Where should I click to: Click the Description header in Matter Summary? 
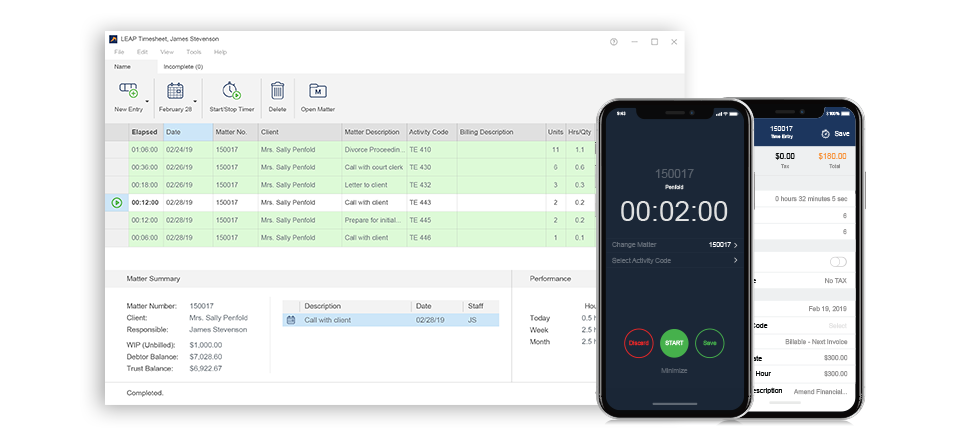[x=356, y=306]
